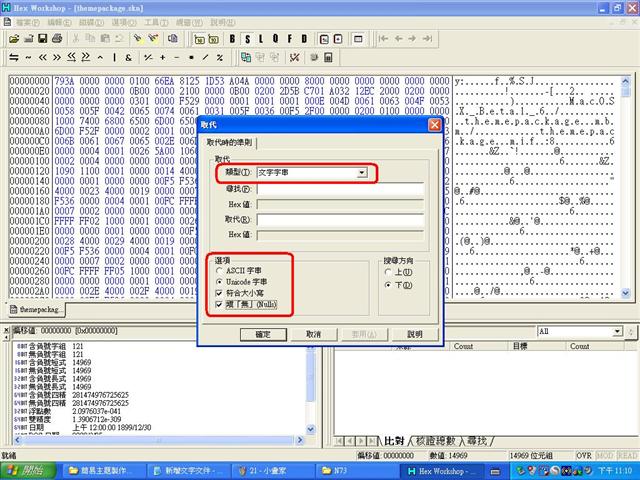Select the themepackag file tab

[35, 309]
